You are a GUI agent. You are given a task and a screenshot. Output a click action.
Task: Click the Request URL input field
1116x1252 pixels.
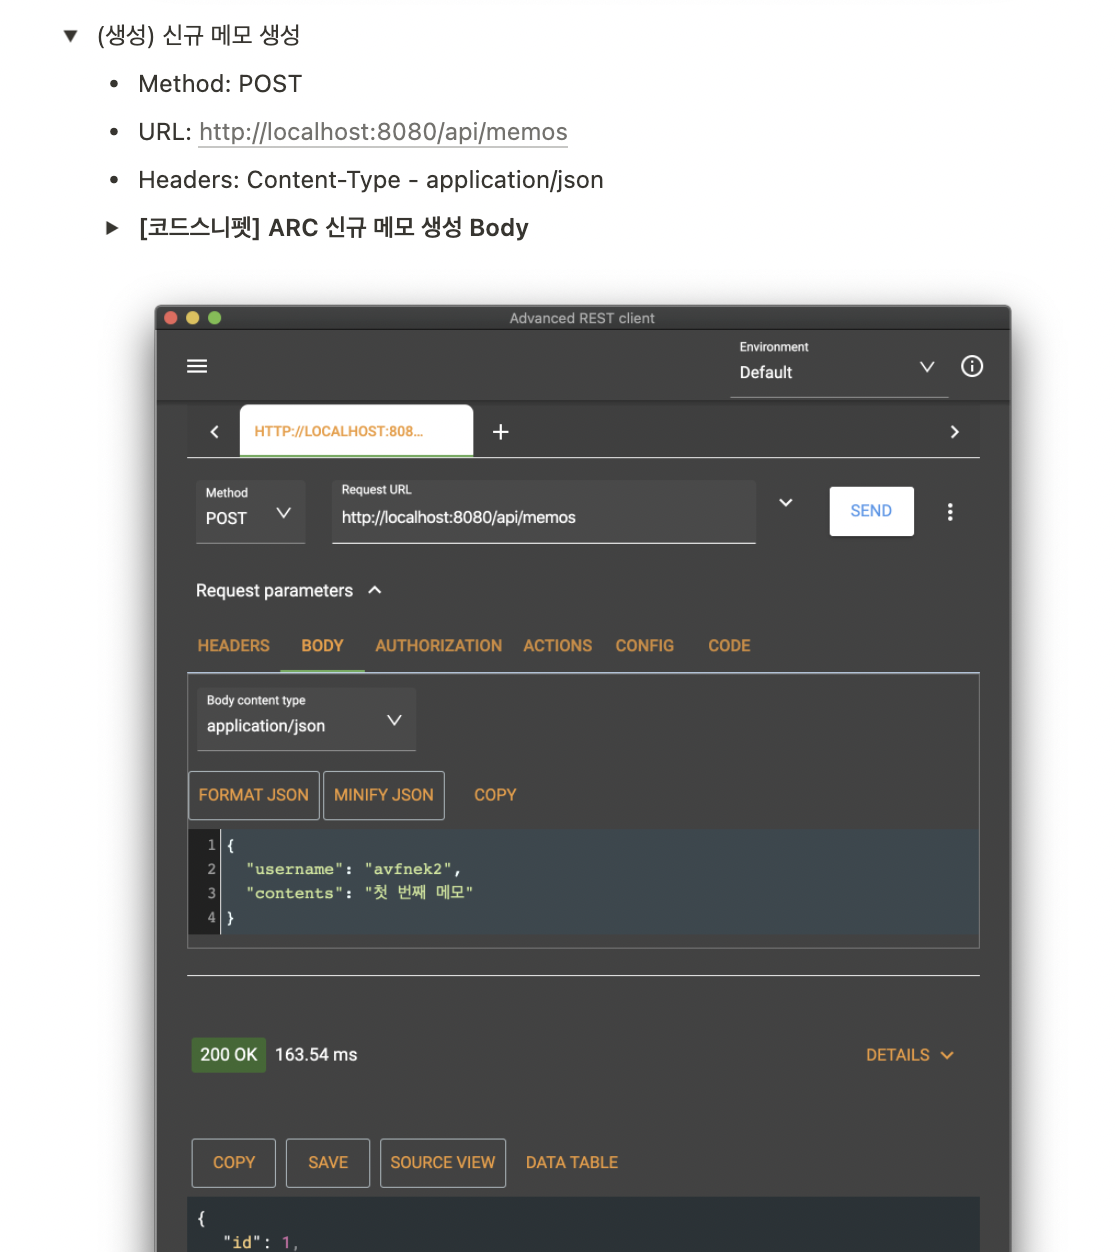[x=543, y=512]
